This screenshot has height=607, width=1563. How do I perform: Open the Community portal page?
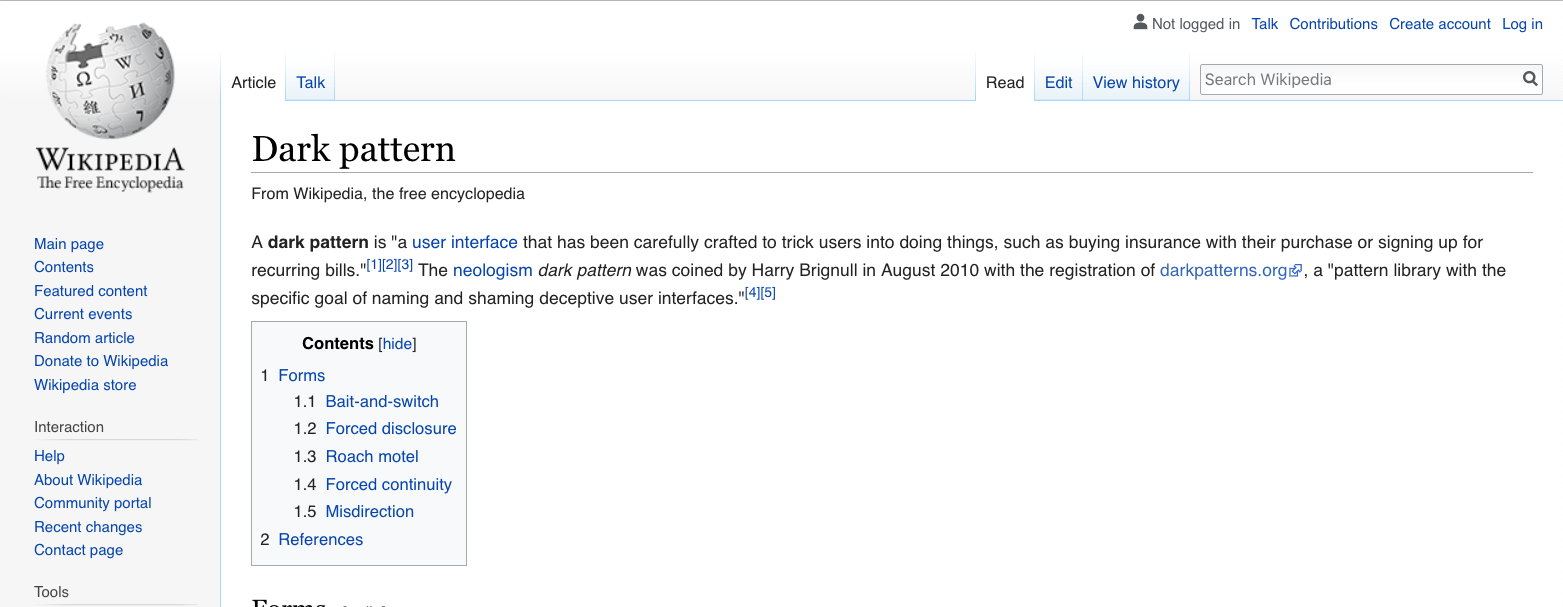pos(92,503)
